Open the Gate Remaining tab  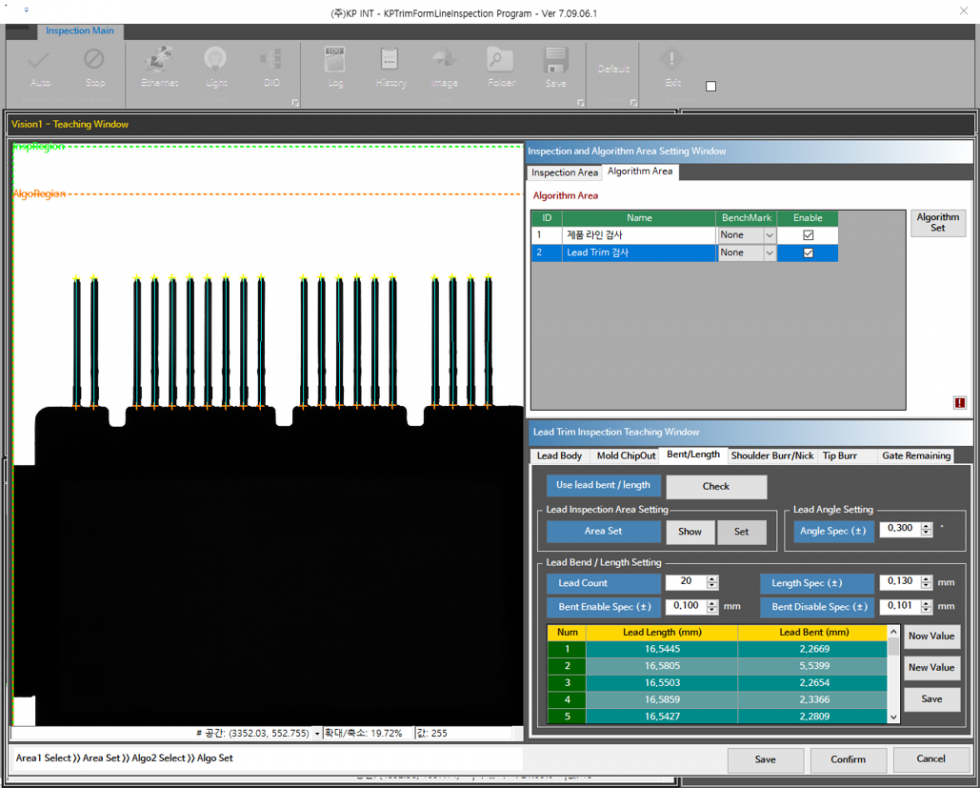[x=916, y=456]
